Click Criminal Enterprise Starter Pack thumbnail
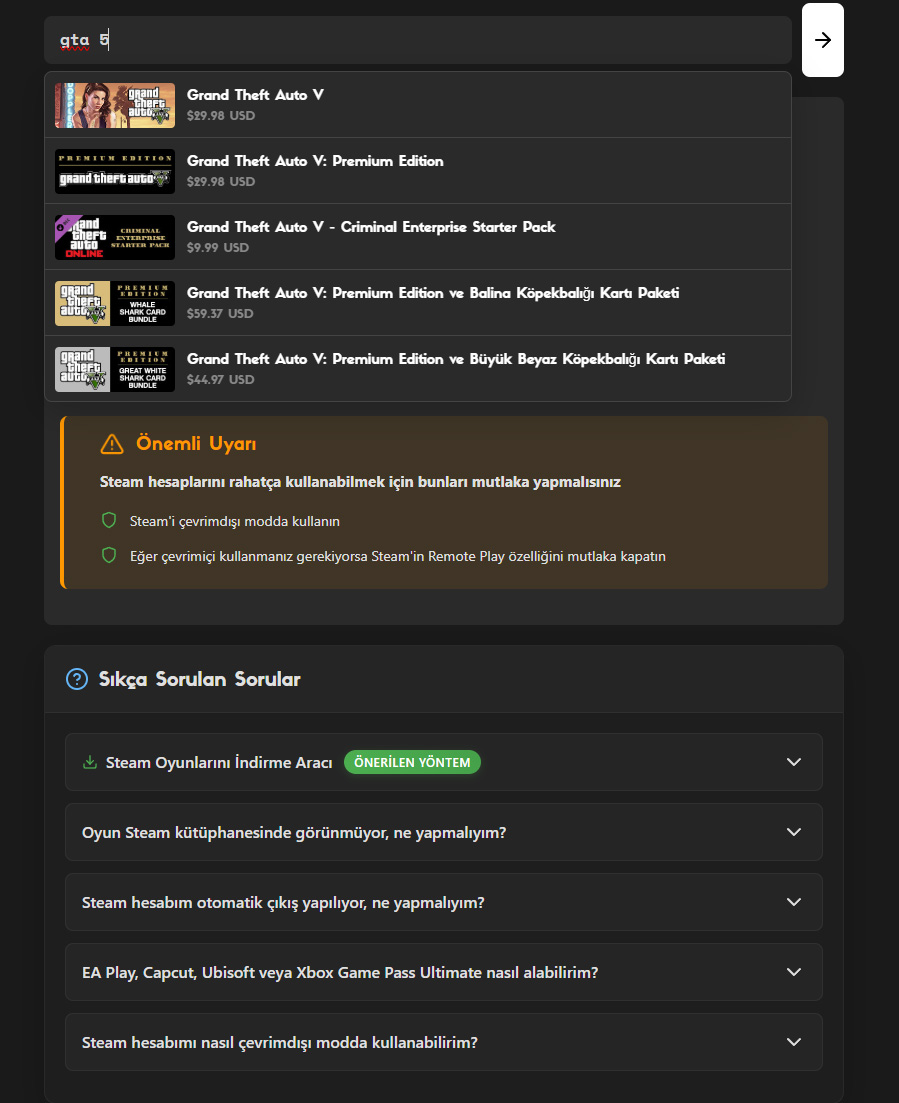The height and width of the screenshot is (1103, 899). [115, 237]
